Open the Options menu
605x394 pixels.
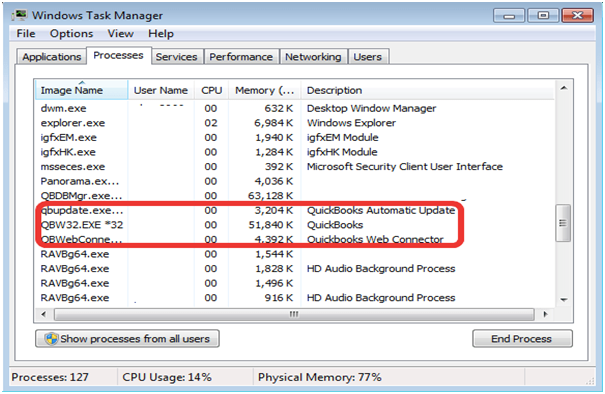pos(71,34)
